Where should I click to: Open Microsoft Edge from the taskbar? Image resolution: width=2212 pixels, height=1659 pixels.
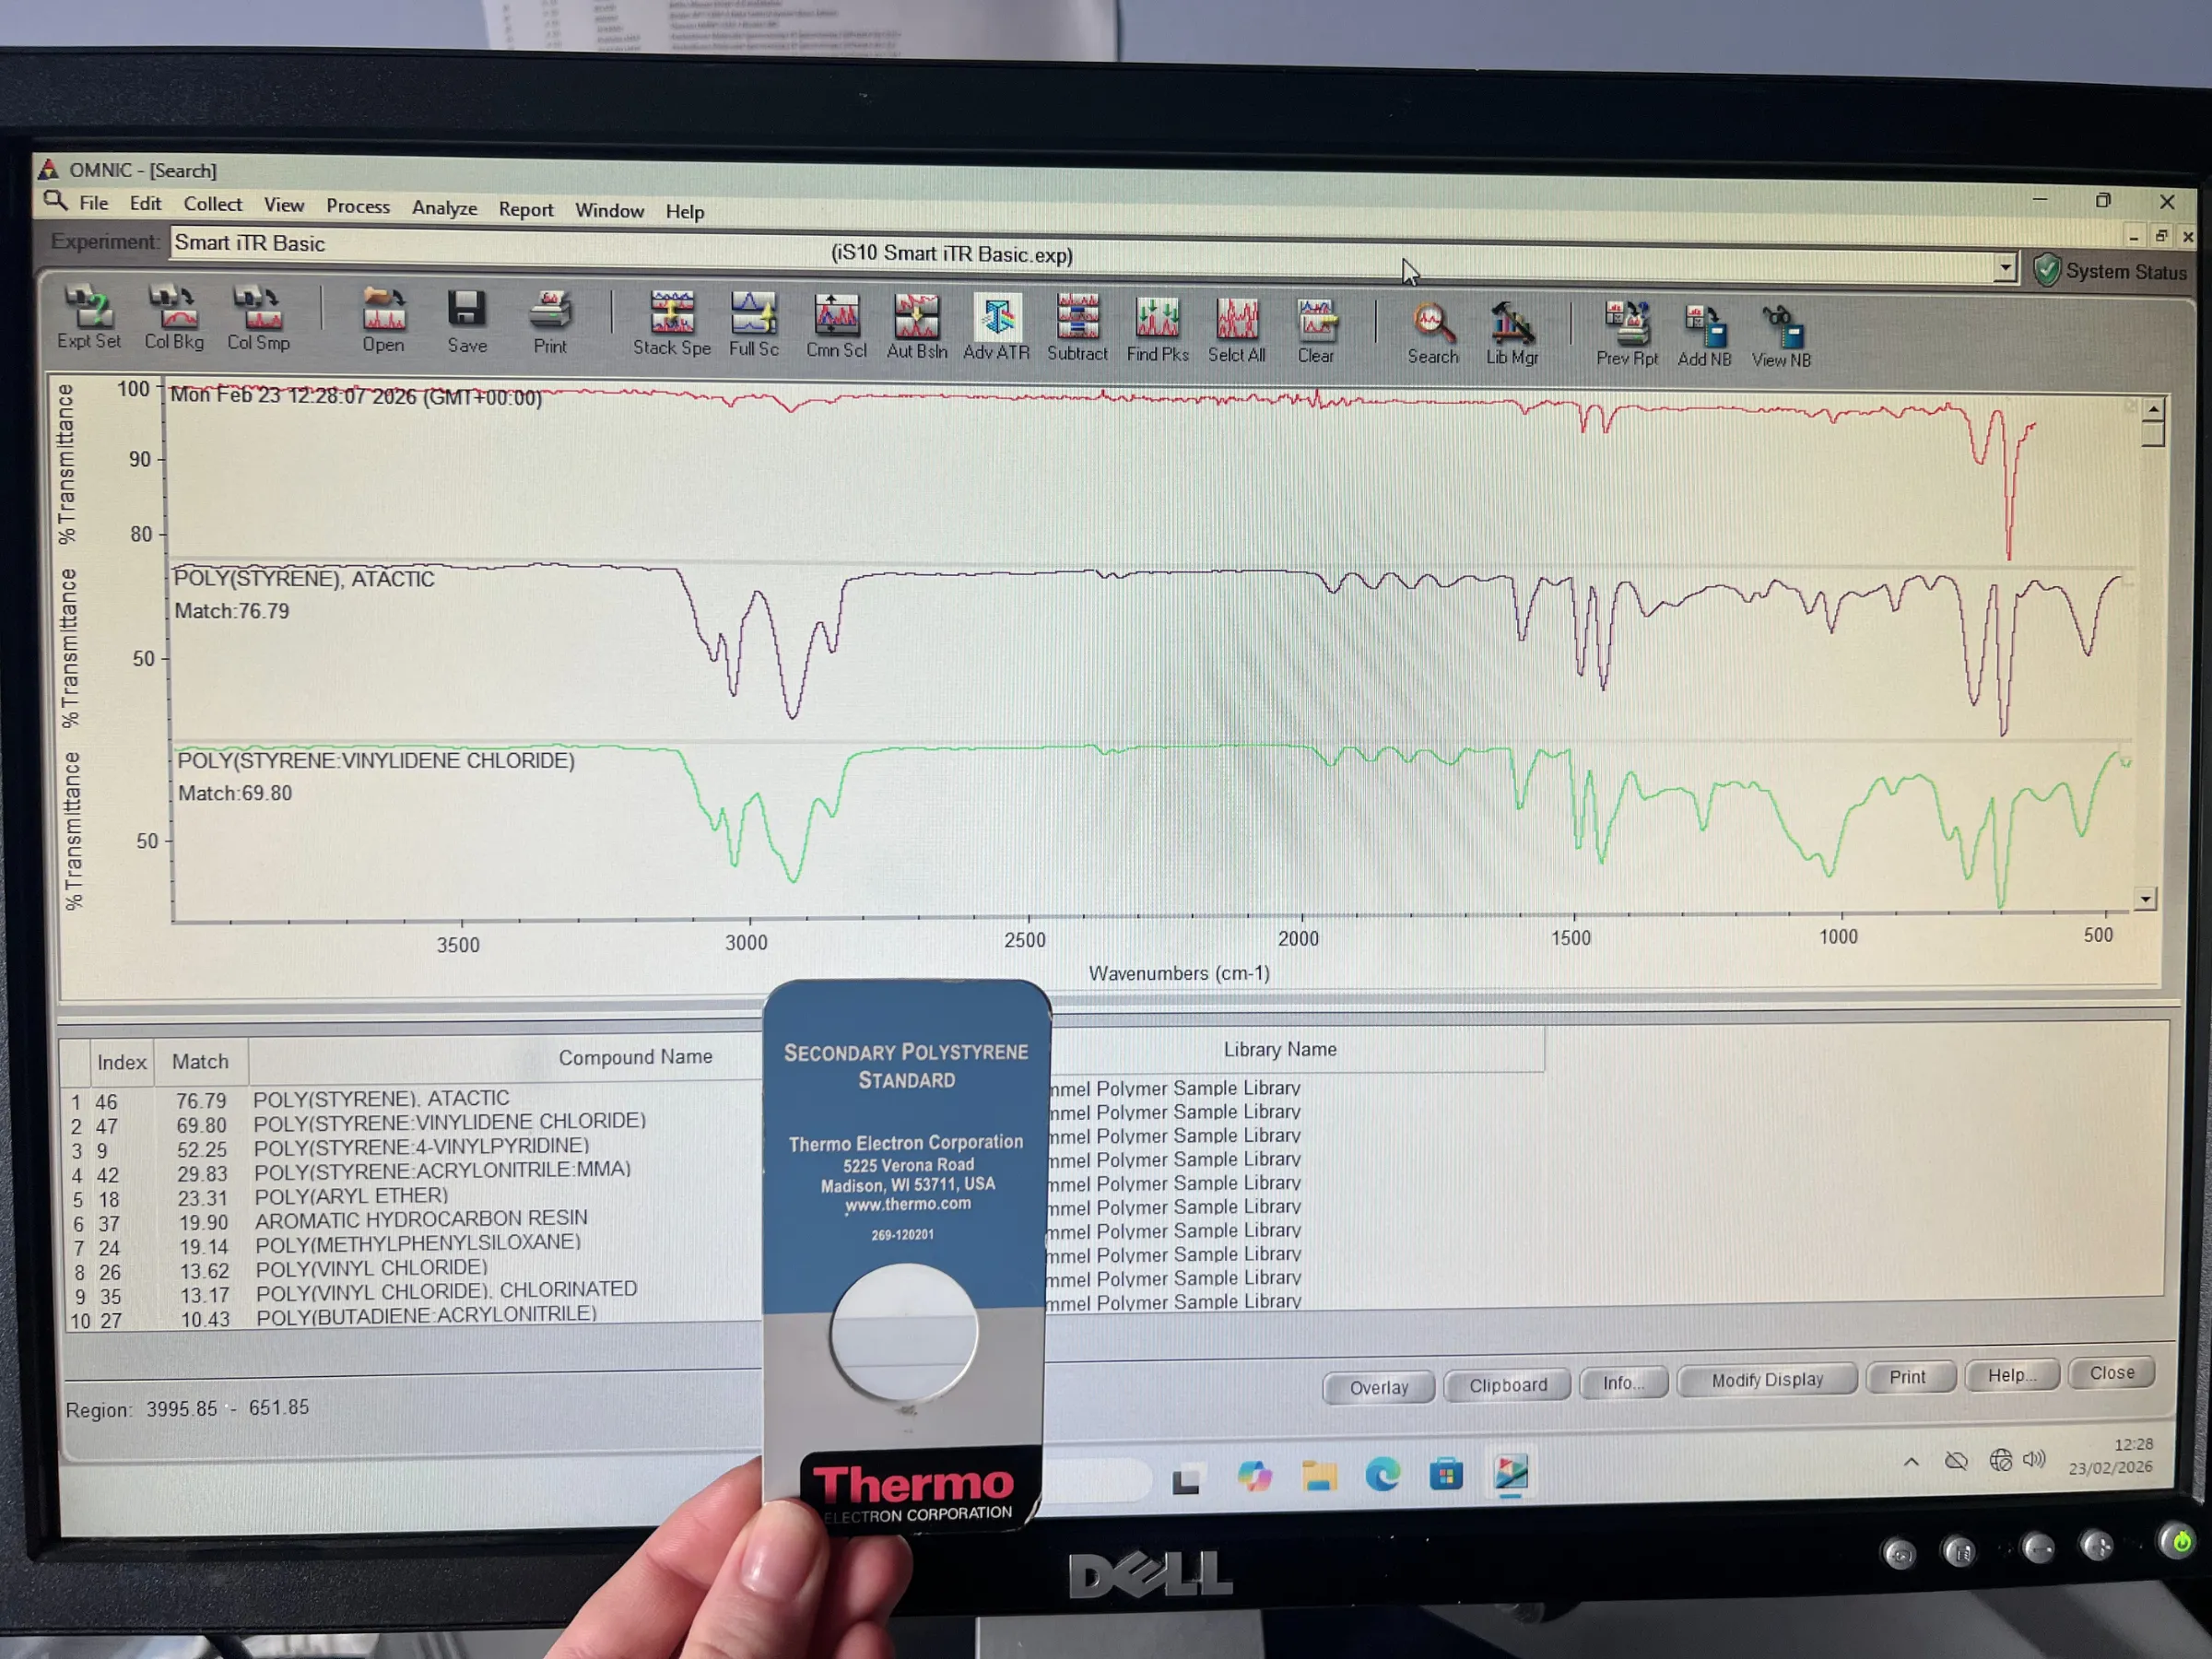1382,1473
